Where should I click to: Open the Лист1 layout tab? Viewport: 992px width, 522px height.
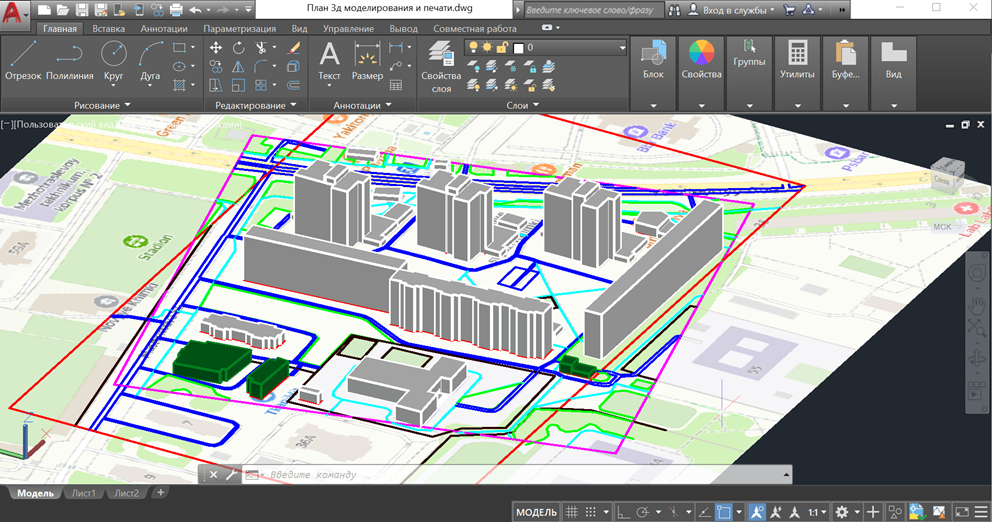pos(84,493)
